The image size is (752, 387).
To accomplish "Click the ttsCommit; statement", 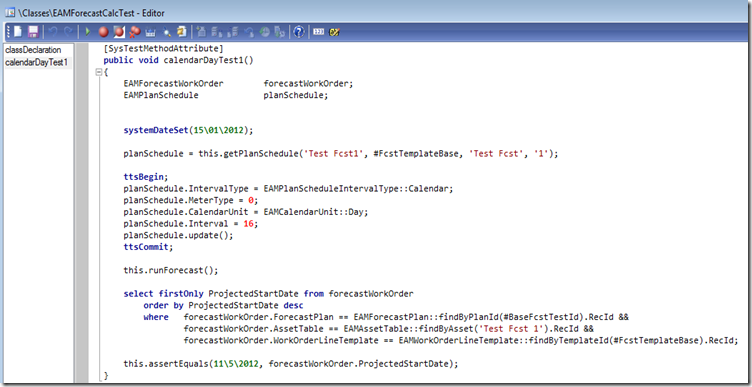I will click(148, 247).
